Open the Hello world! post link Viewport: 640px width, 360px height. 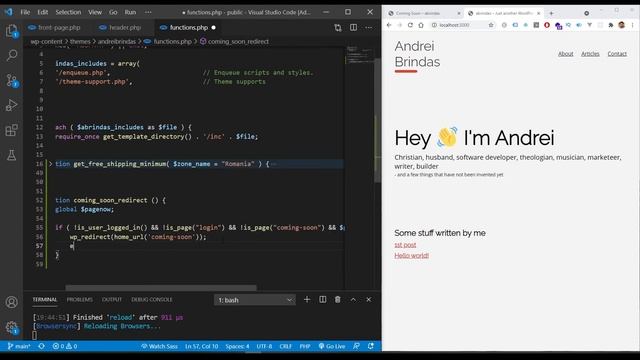point(411,256)
